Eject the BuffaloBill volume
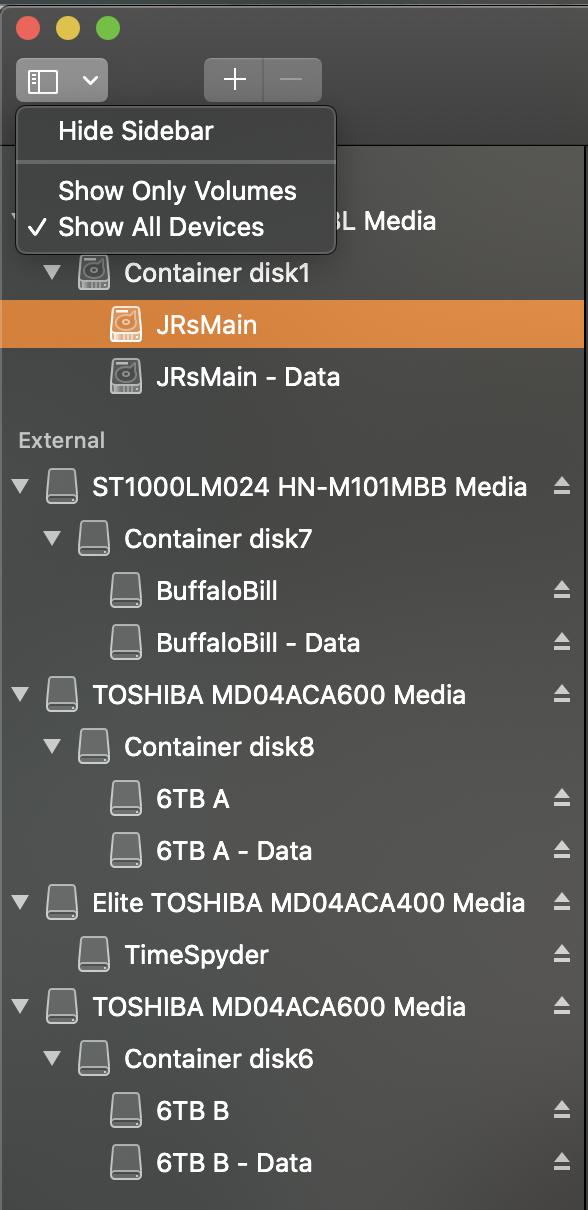Image resolution: width=588 pixels, height=1210 pixels. (x=562, y=591)
